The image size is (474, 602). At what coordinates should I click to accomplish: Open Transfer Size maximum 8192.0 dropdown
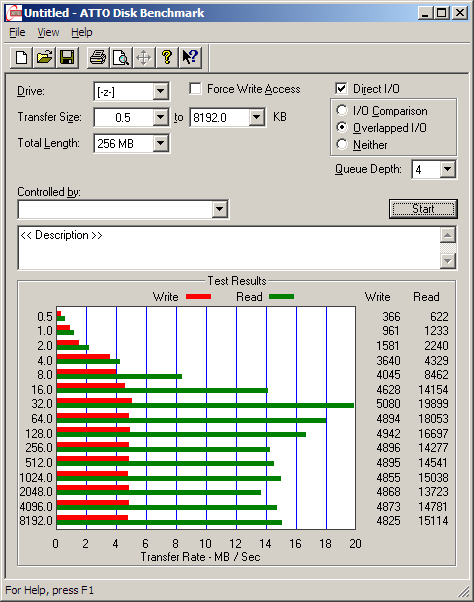256,117
